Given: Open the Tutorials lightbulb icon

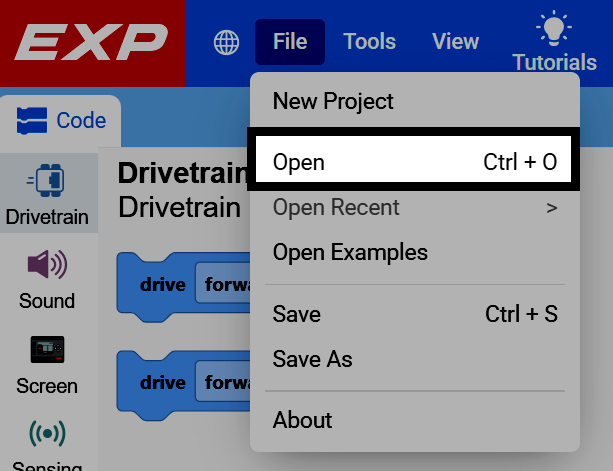Looking at the screenshot, I should click(x=554, y=28).
